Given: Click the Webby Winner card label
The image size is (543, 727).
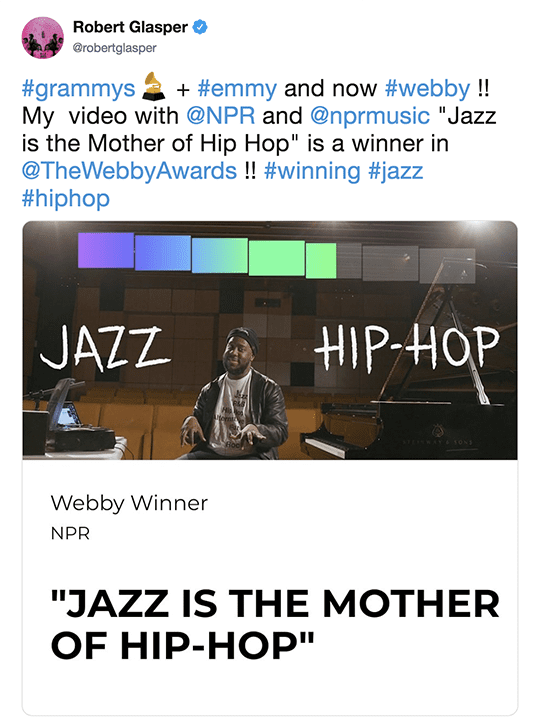Looking at the screenshot, I should click(129, 504).
